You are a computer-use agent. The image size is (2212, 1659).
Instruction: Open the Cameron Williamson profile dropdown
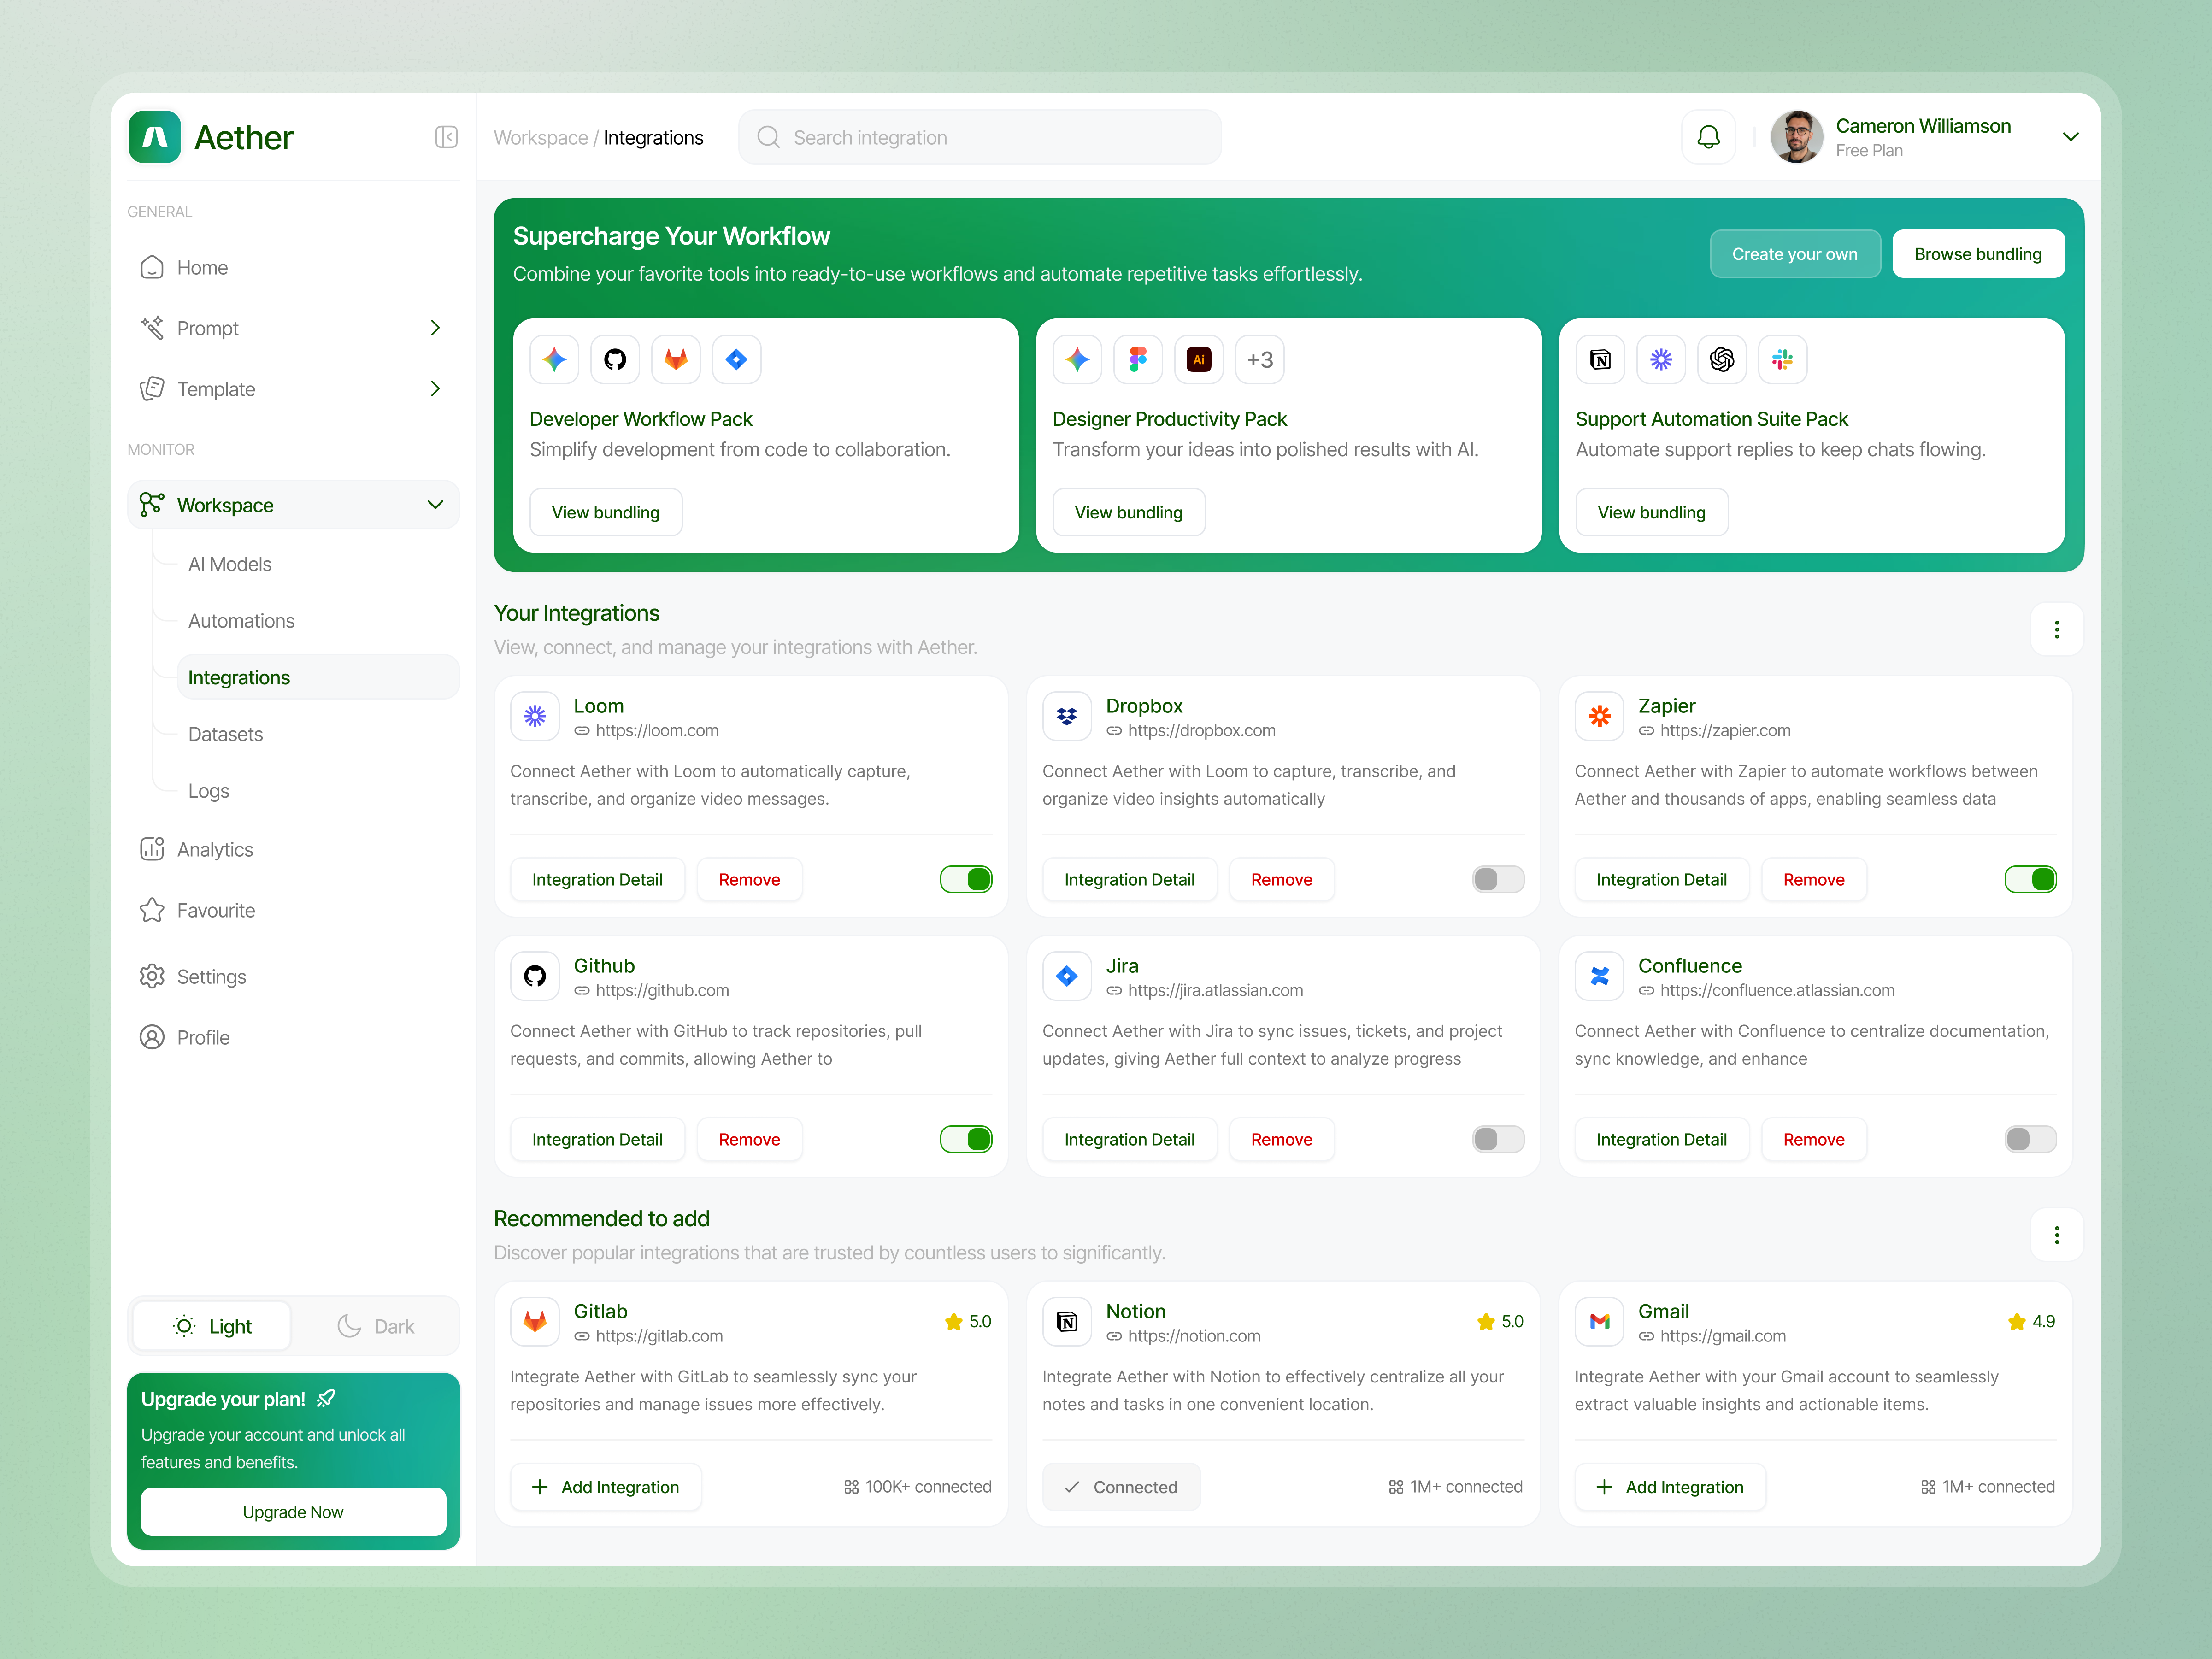click(2070, 137)
